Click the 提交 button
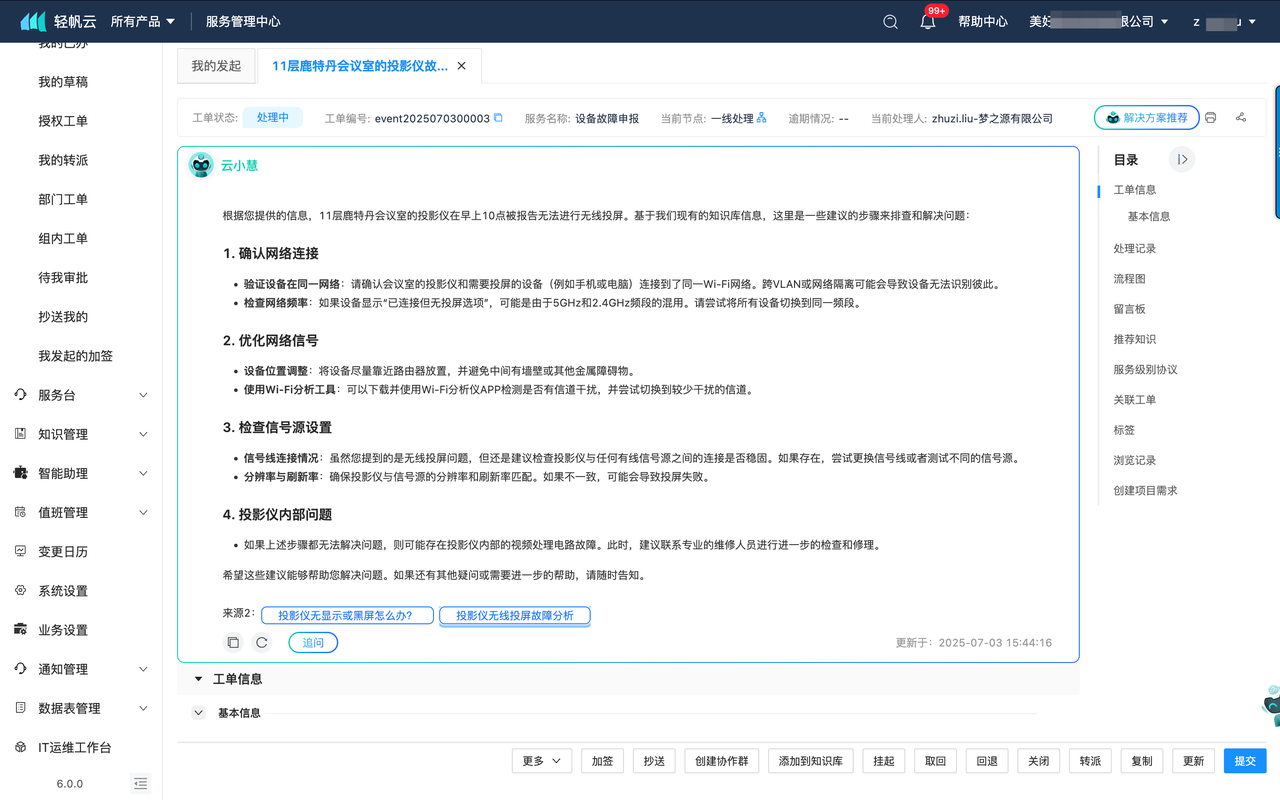 coord(1244,761)
